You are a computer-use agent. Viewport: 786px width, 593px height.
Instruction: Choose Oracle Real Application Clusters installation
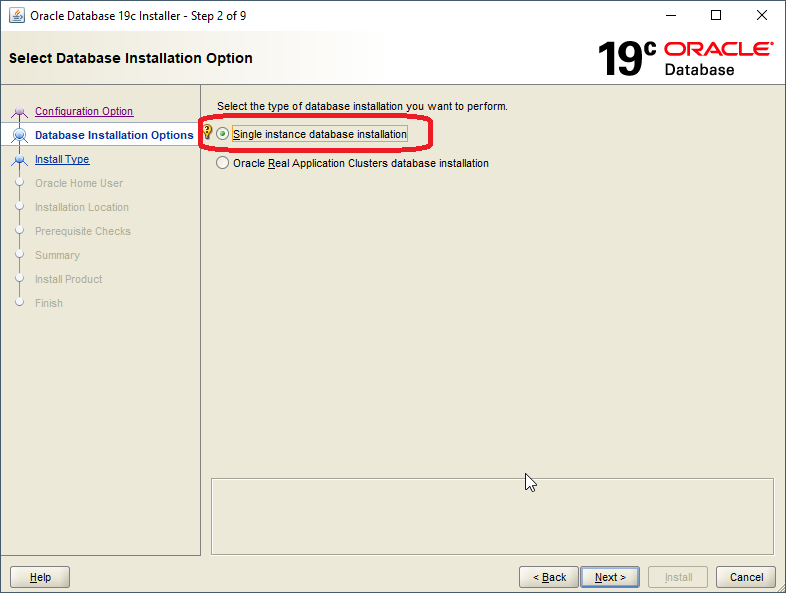pos(223,163)
